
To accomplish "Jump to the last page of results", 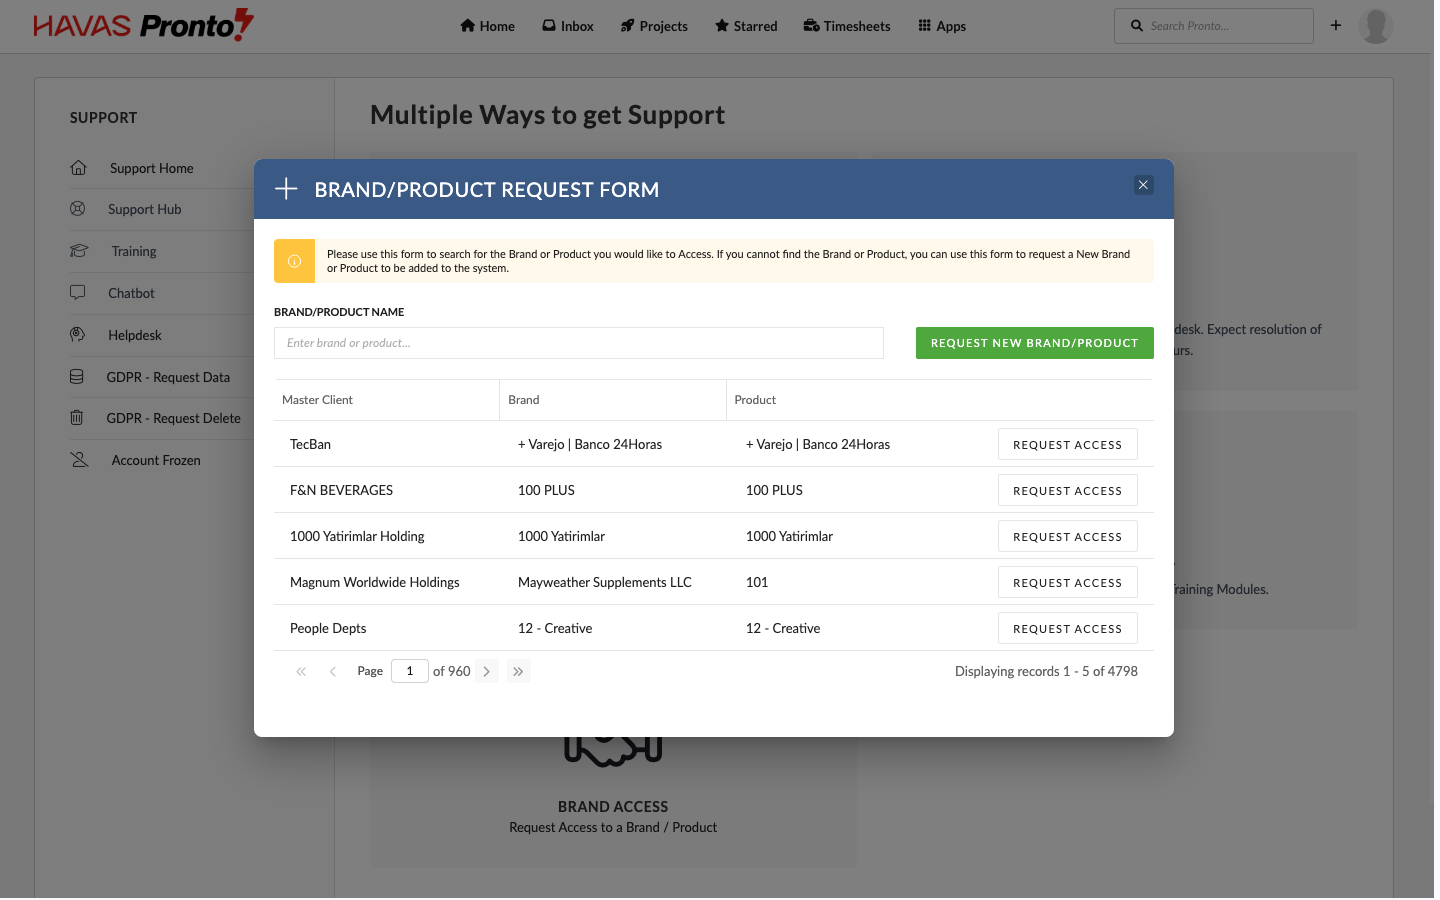I will 518,672.
